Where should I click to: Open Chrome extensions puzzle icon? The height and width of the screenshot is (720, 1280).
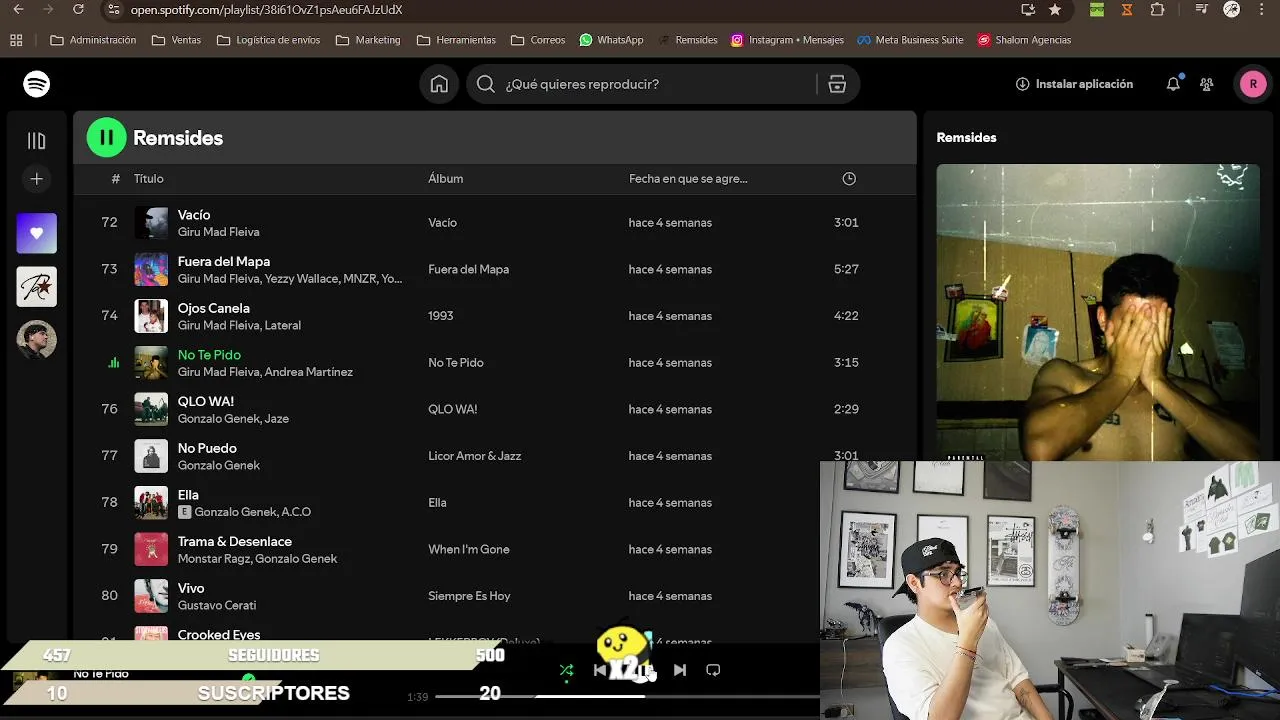[x=1158, y=10]
